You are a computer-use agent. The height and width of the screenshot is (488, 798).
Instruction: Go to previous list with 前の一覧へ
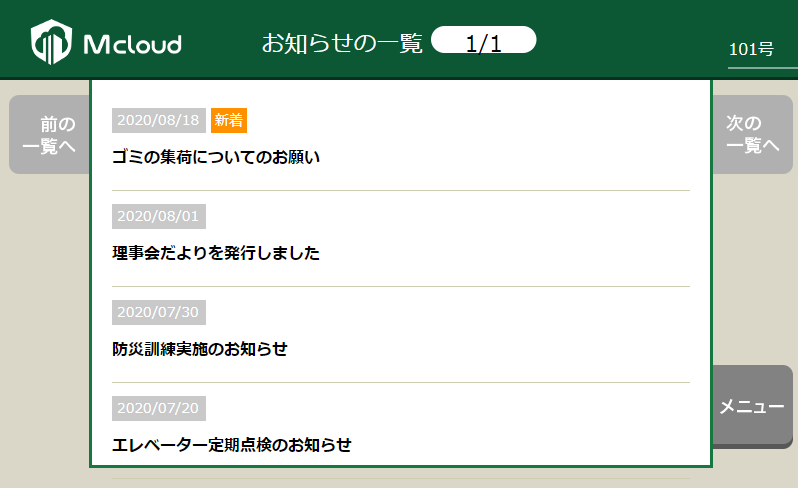50,135
